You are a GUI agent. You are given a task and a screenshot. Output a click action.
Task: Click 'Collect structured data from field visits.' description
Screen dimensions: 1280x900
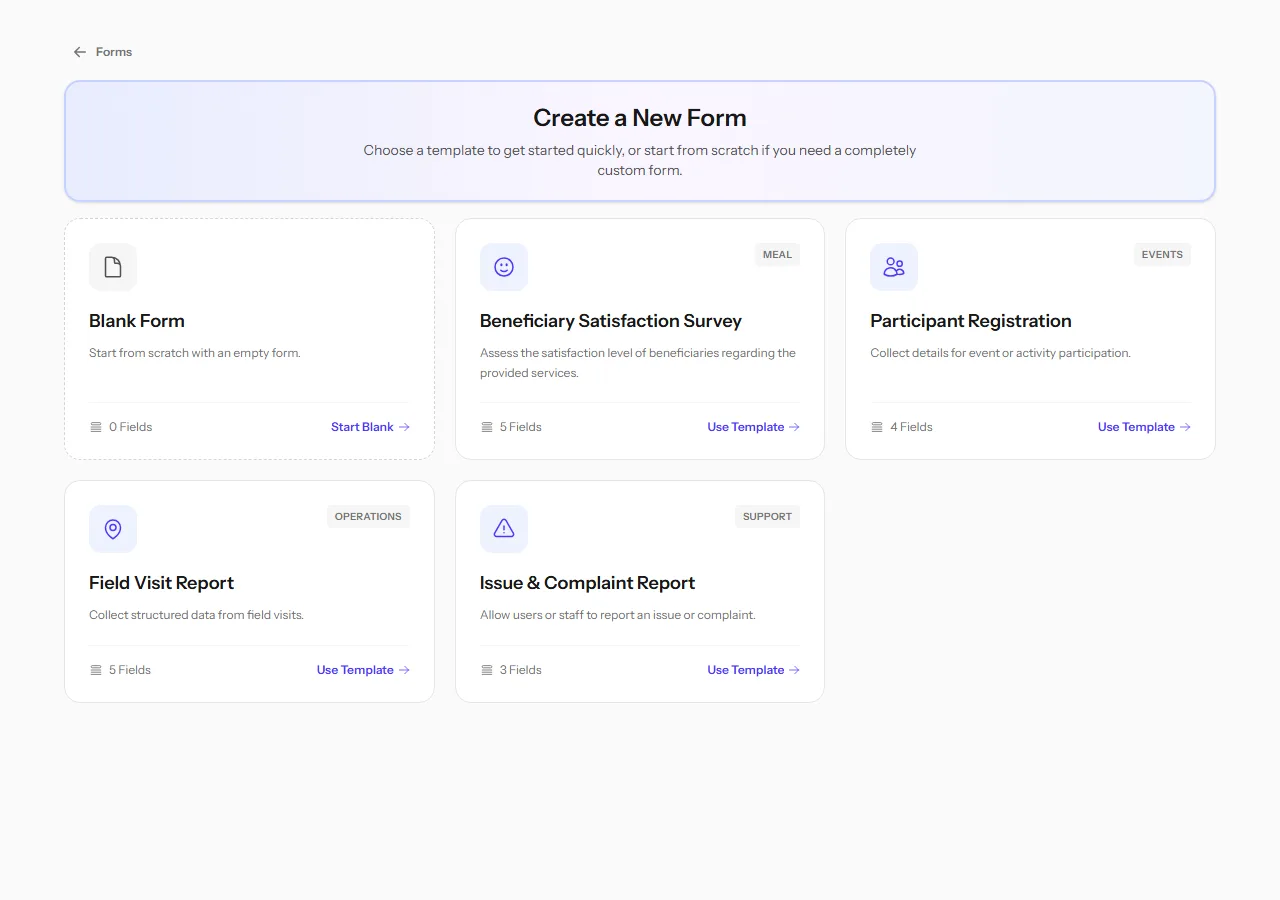pyautogui.click(x=196, y=615)
